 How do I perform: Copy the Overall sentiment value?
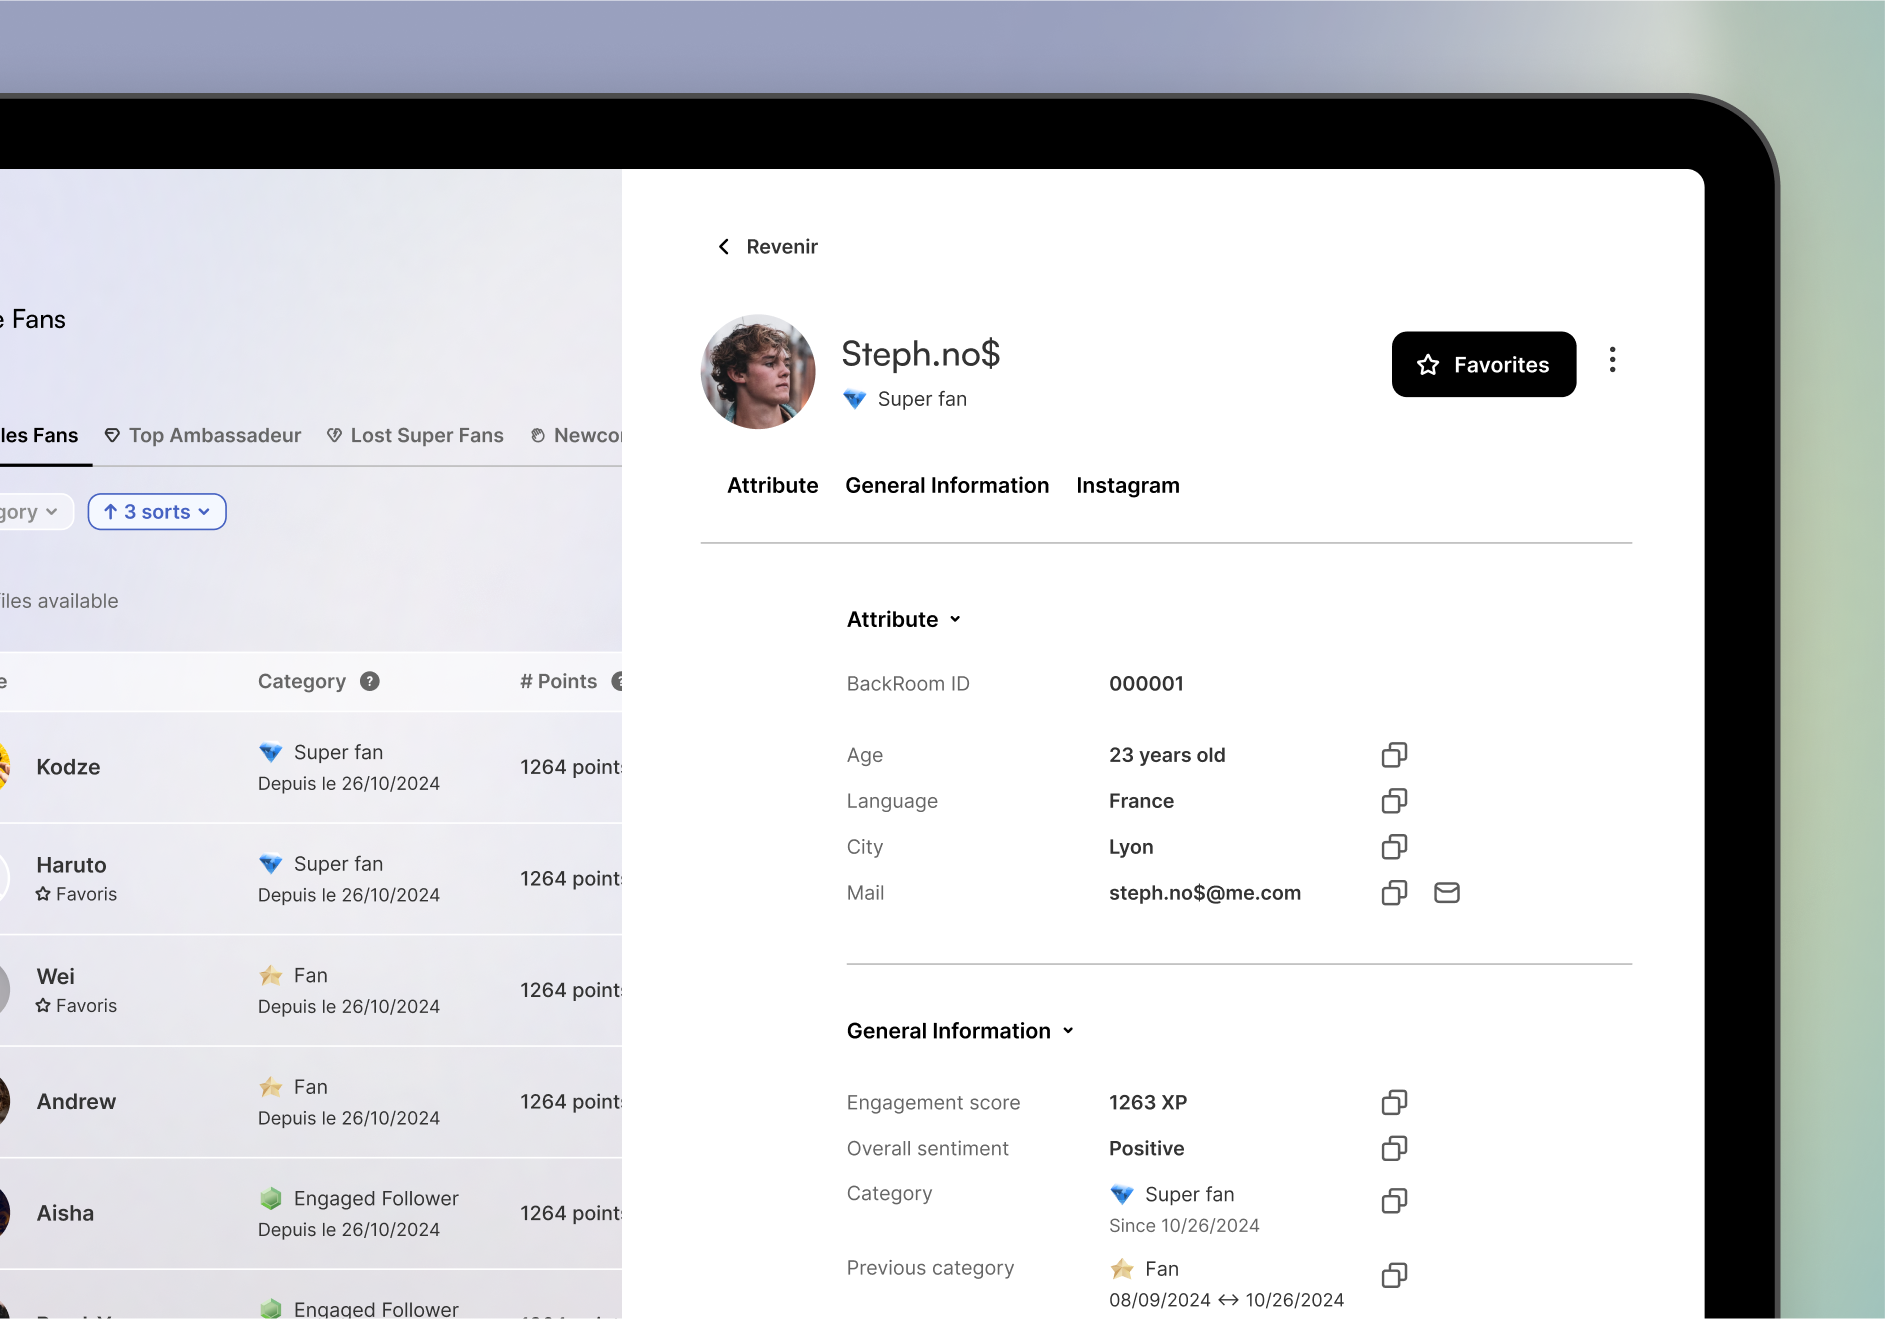point(1394,1148)
